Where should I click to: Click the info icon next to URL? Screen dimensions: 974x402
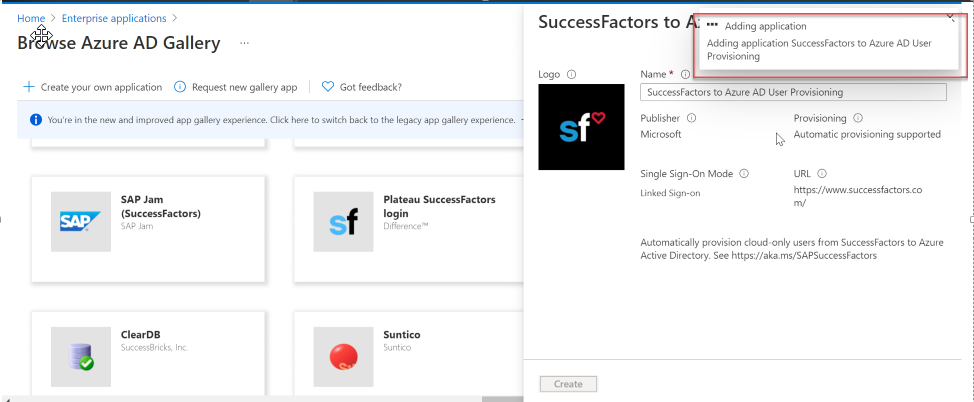822,174
